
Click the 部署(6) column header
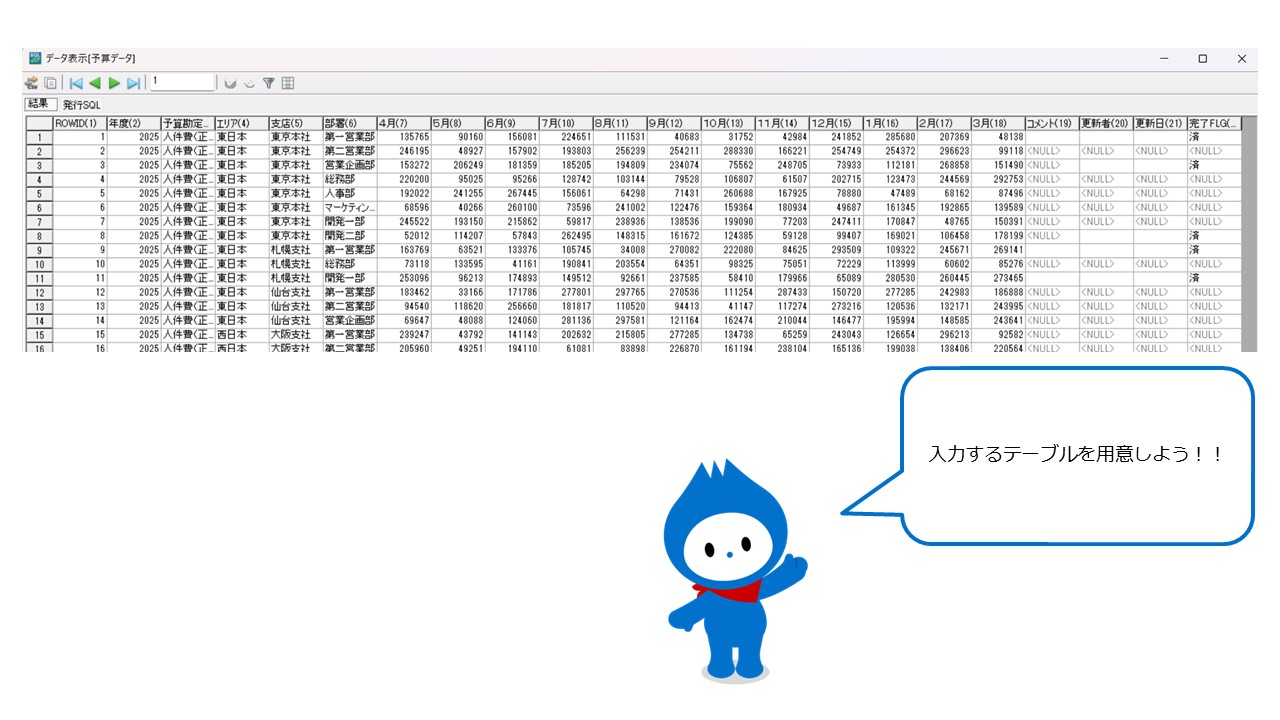click(348, 123)
